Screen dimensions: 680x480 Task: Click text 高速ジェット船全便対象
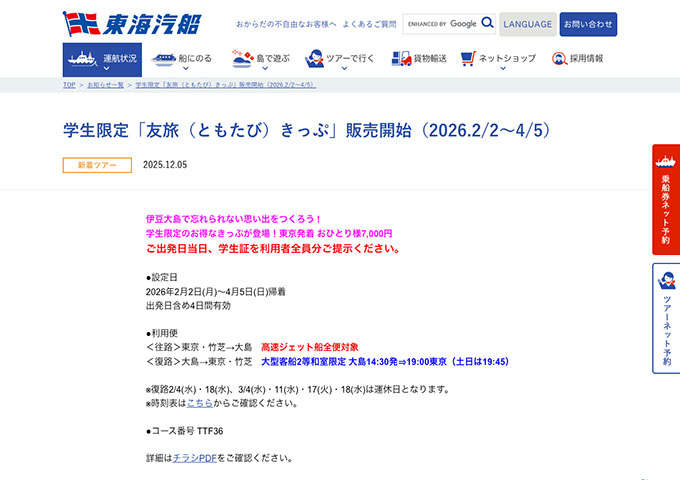(x=310, y=347)
